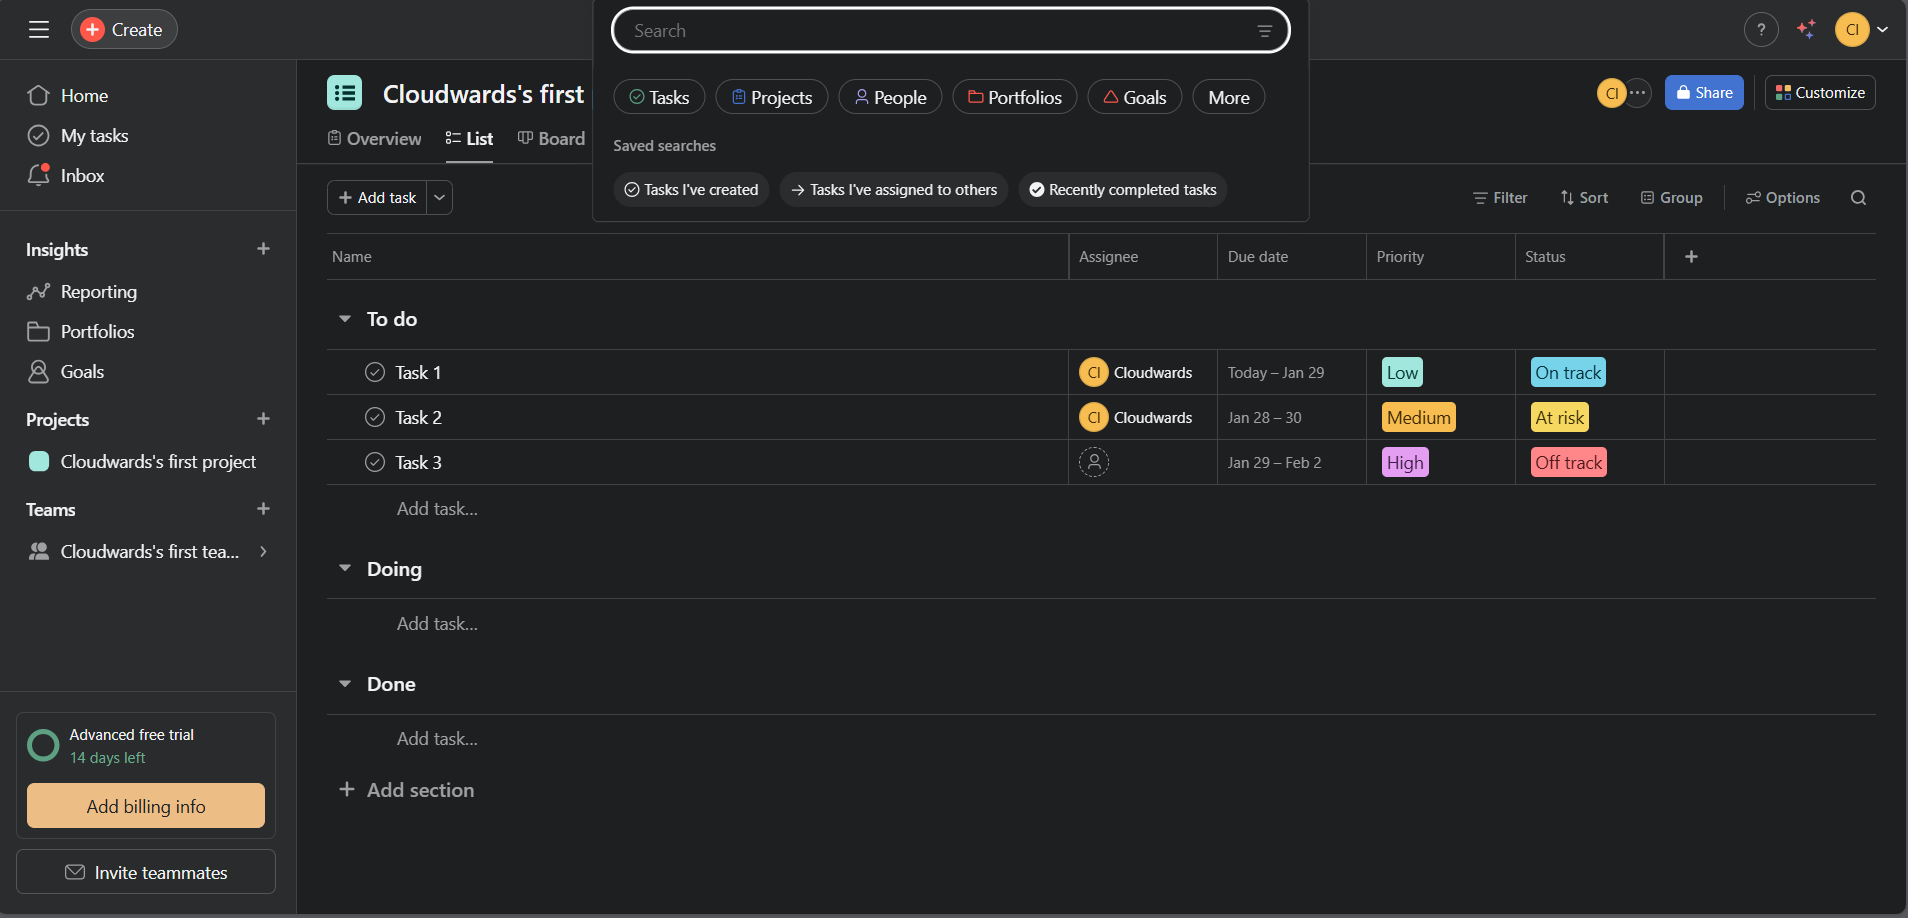The width and height of the screenshot is (1908, 918).
Task: Mark Task 3 as complete
Action: coord(375,462)
